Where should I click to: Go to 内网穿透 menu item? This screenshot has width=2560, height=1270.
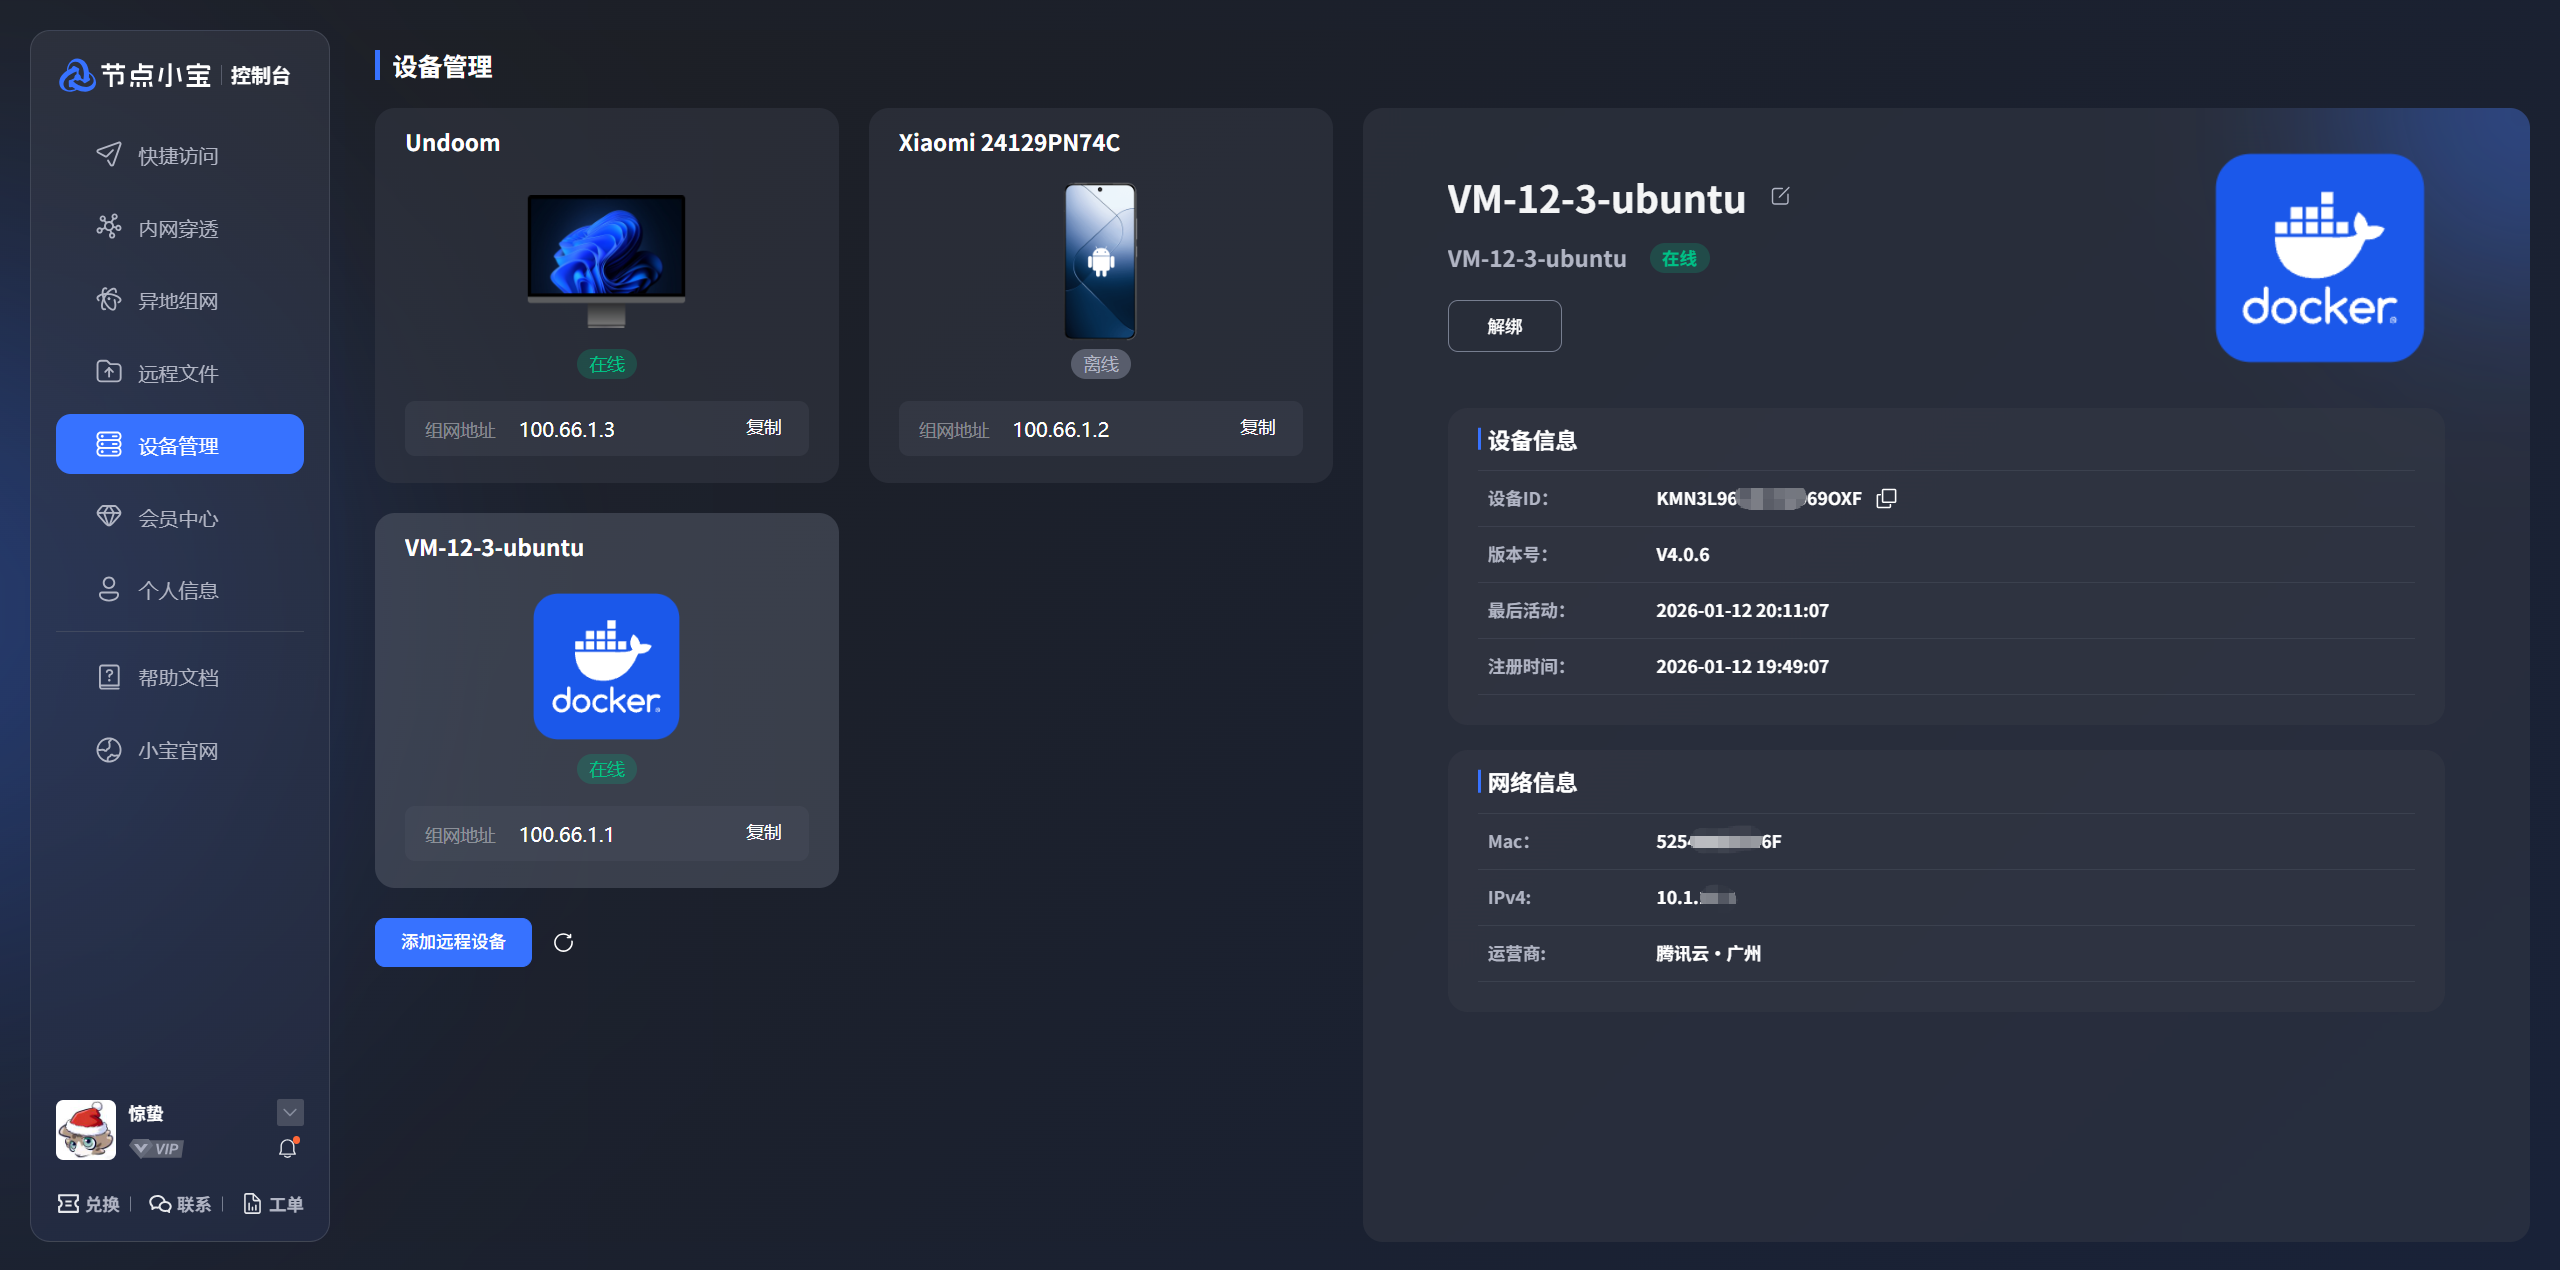pos(178,229)
